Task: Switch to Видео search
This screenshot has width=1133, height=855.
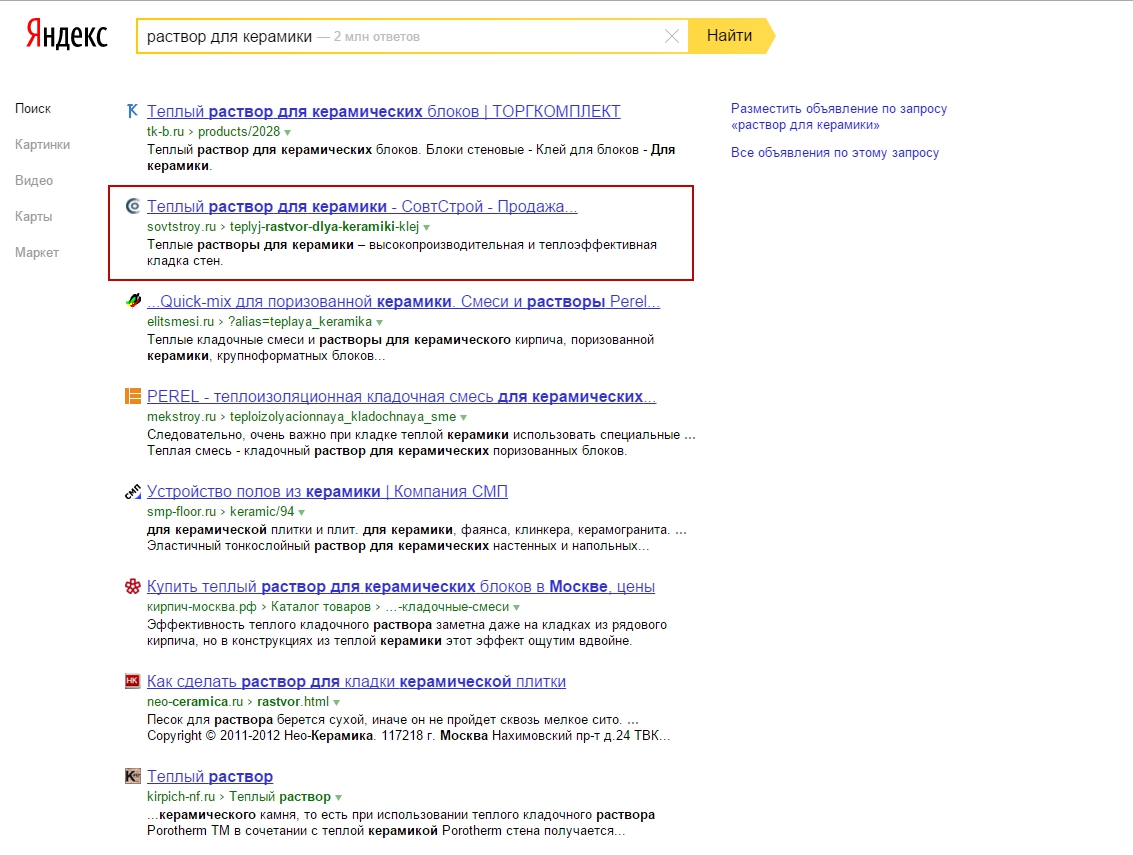Action: coord(34,181)
